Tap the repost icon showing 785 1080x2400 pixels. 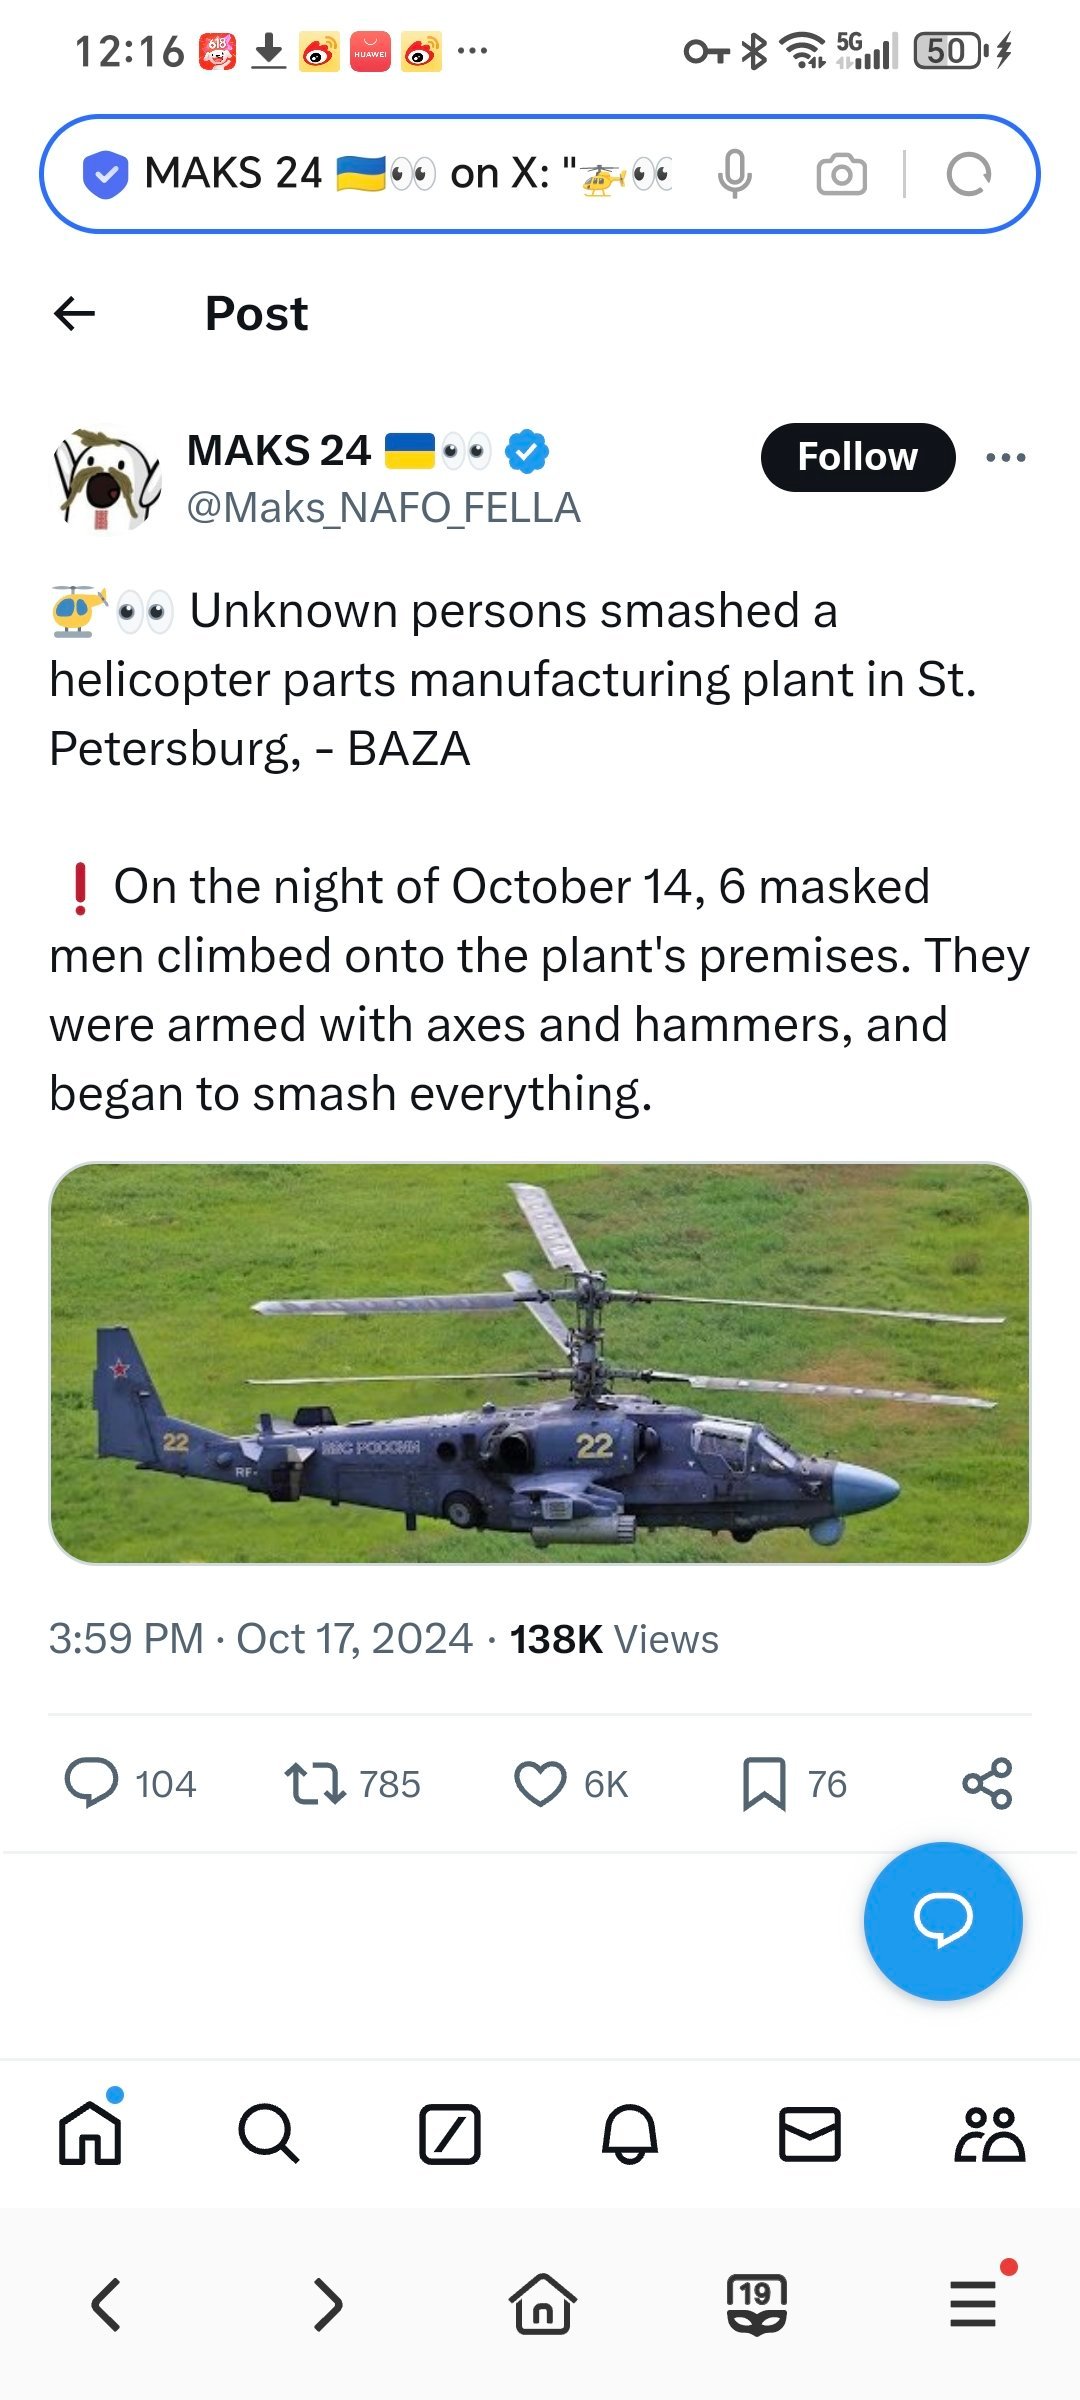315,1784
